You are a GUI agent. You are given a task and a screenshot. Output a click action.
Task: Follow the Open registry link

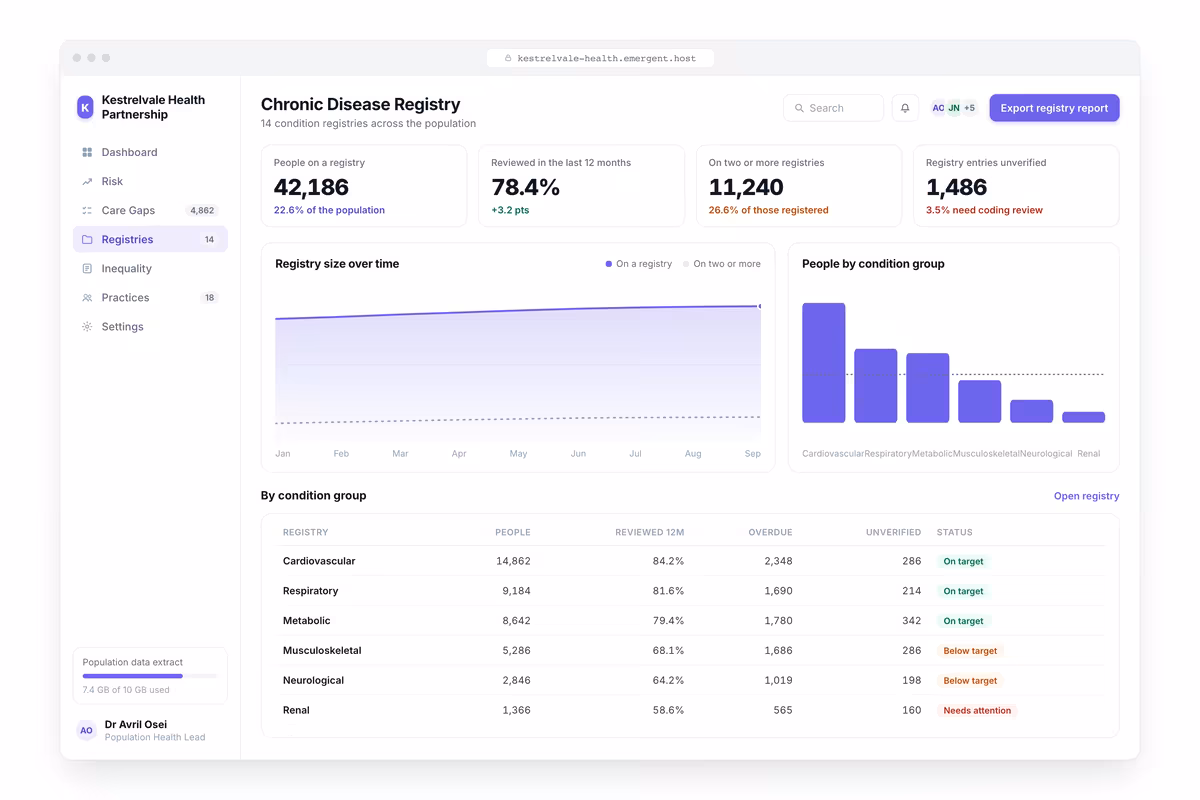click(x=1086, y=496)
